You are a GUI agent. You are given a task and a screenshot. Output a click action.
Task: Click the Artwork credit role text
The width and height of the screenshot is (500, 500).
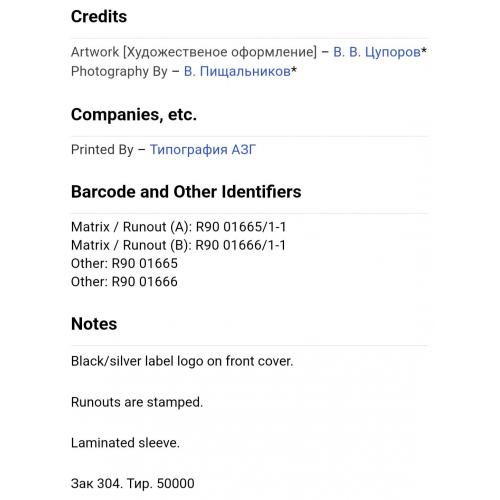194,52
